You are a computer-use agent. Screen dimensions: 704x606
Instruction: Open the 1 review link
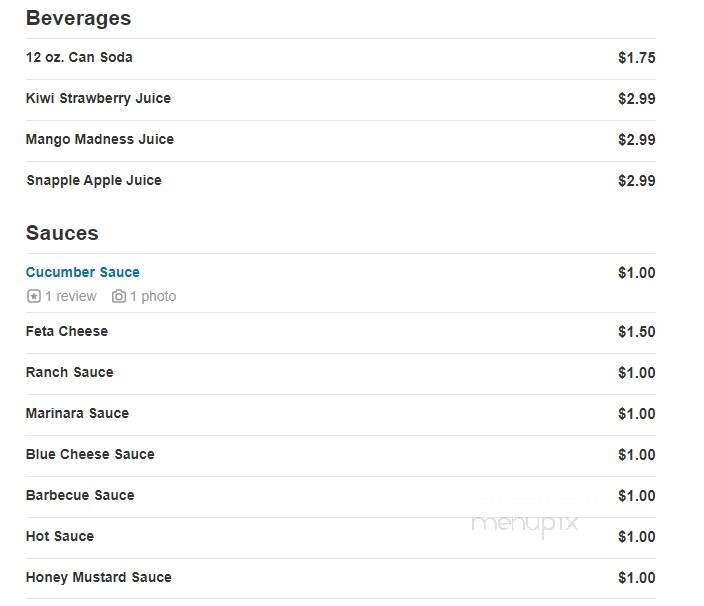[x=70, y=296]
